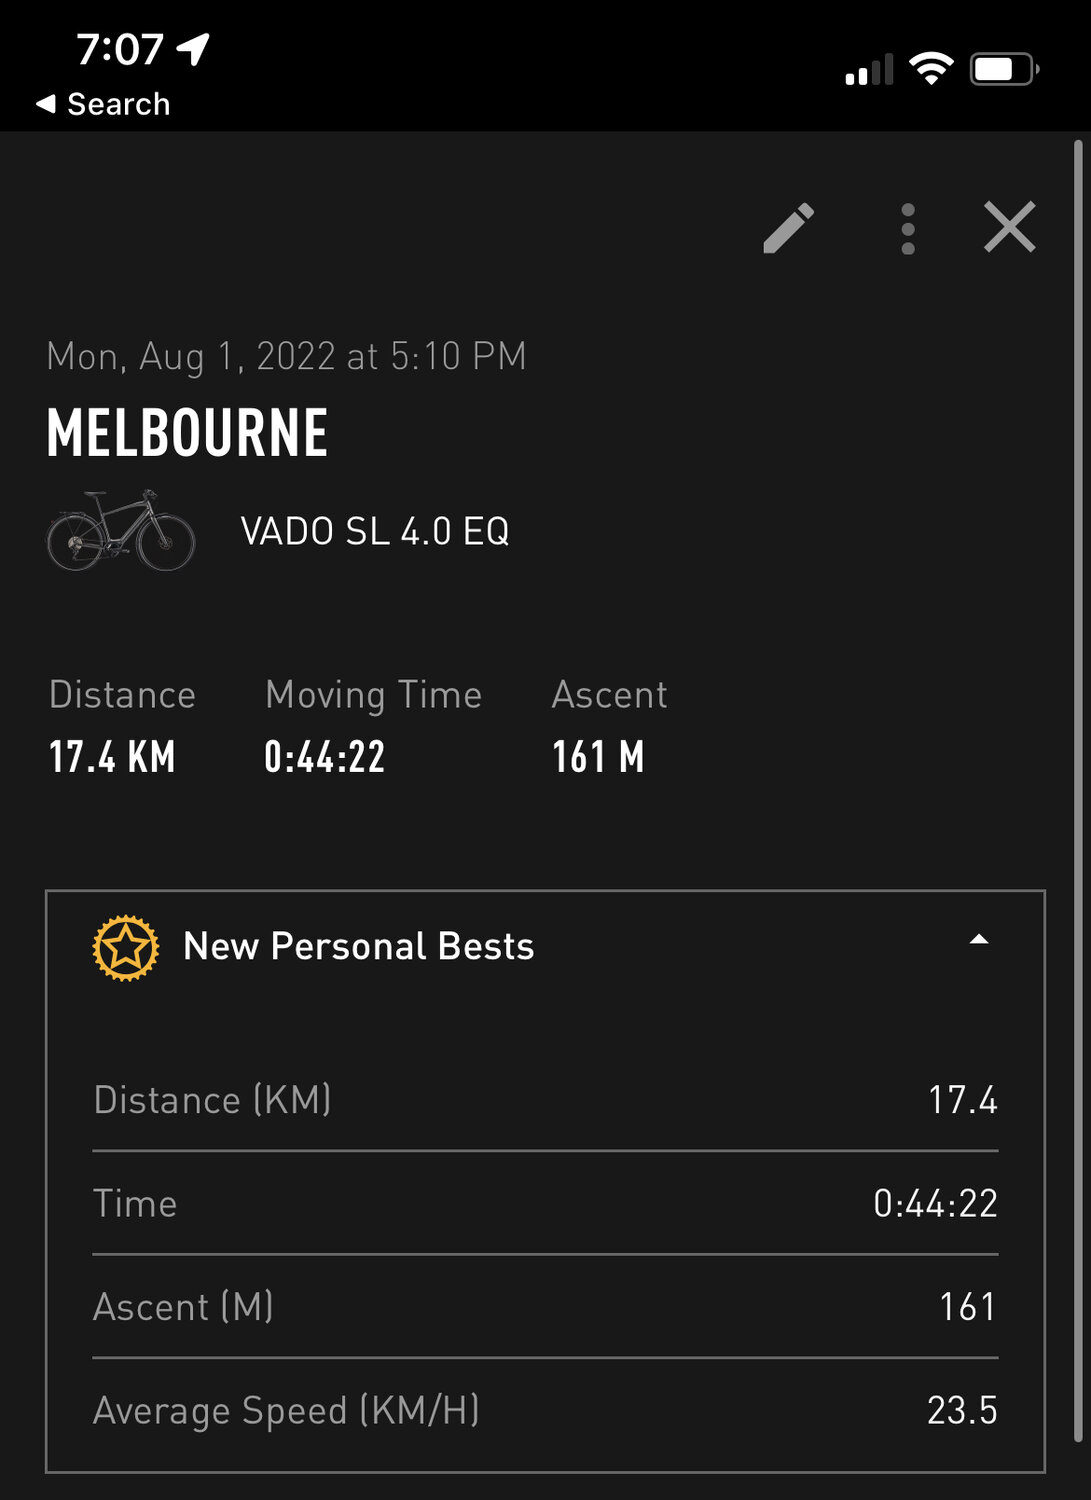Screen dimensions: 1091x1500
Task: Tap the Vado SL bike thumbnail
Action: 121,531
